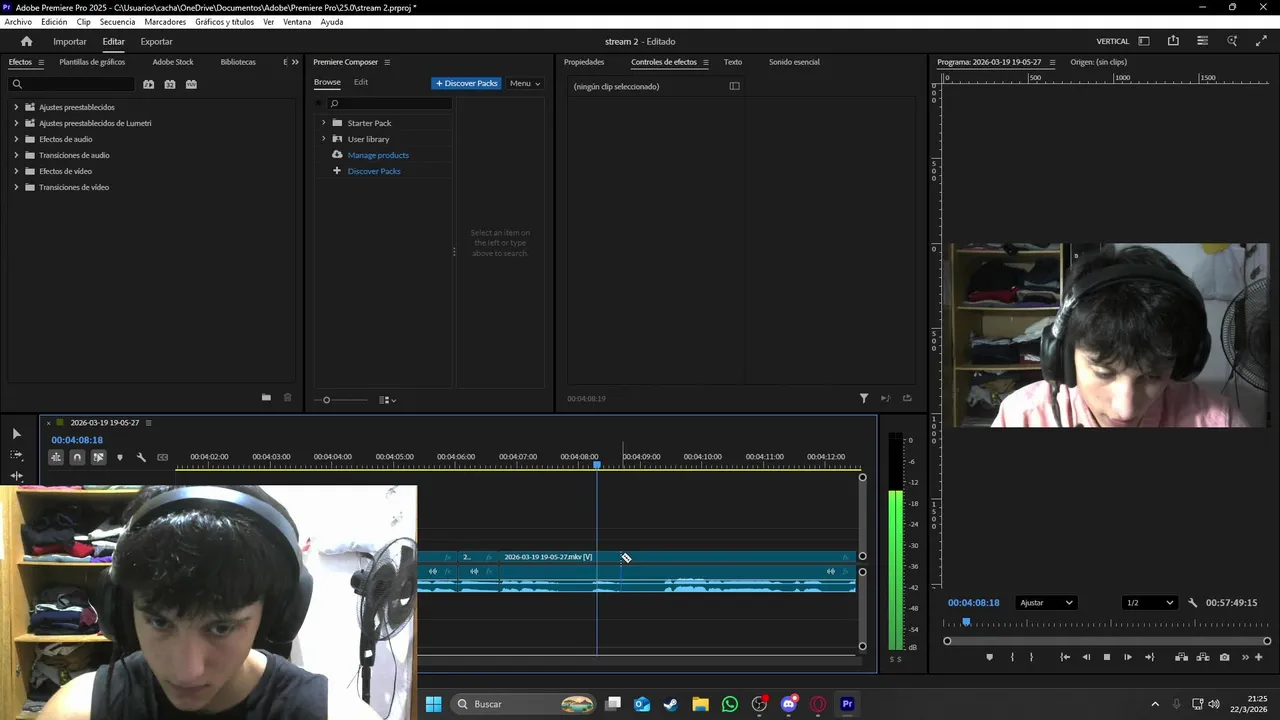The image size is (1280, 720).
Task: Expand Transiciones de vídeo folder
Action: (16, 187)
